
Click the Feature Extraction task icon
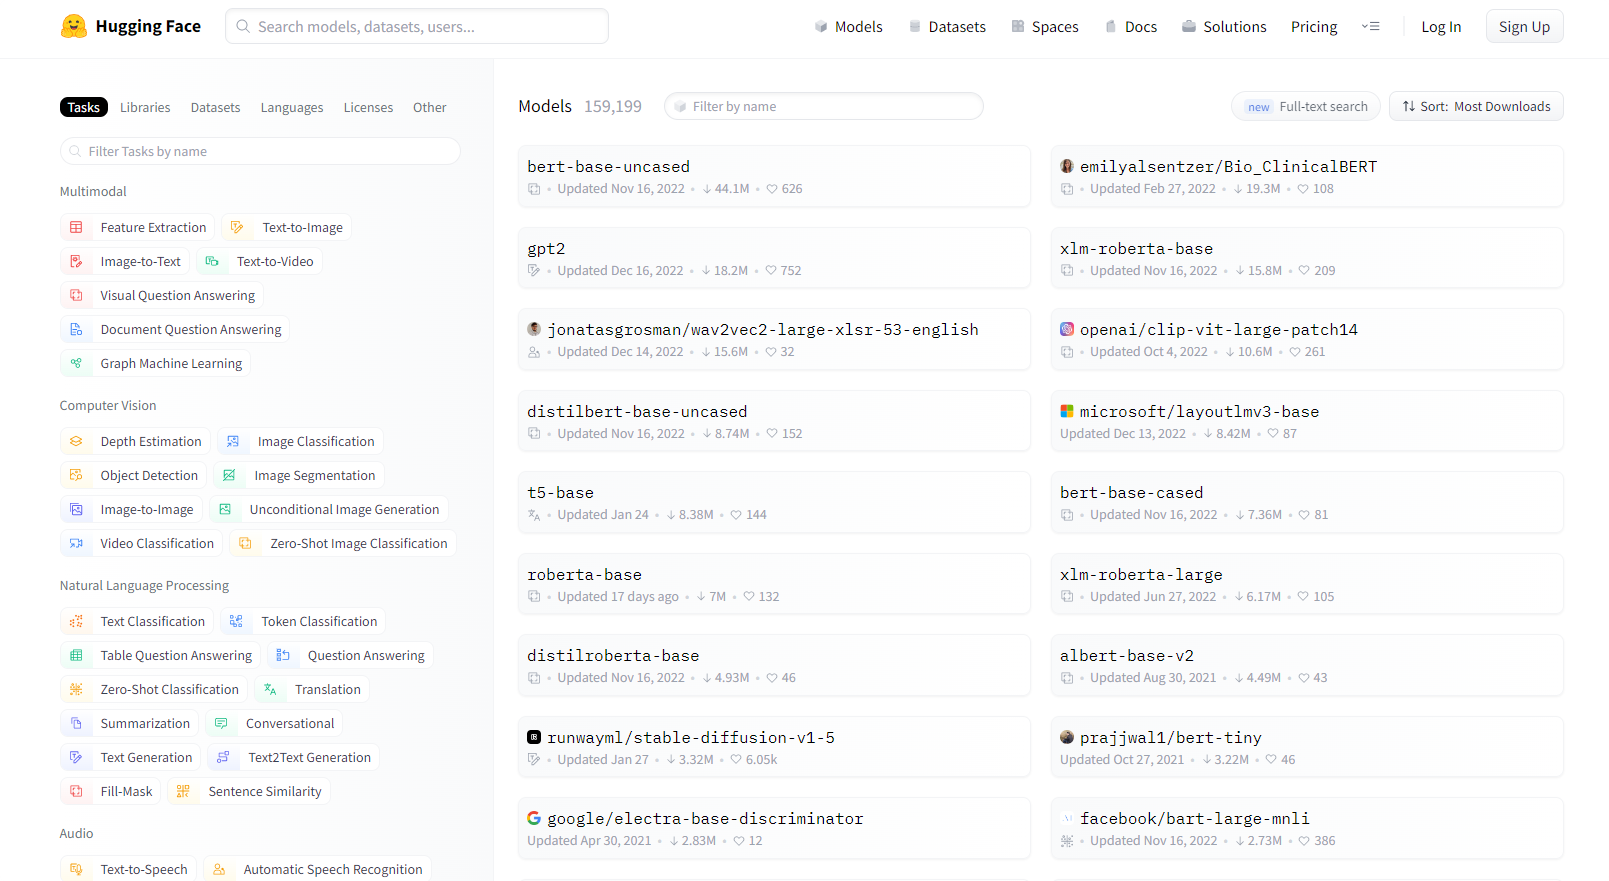76,228
